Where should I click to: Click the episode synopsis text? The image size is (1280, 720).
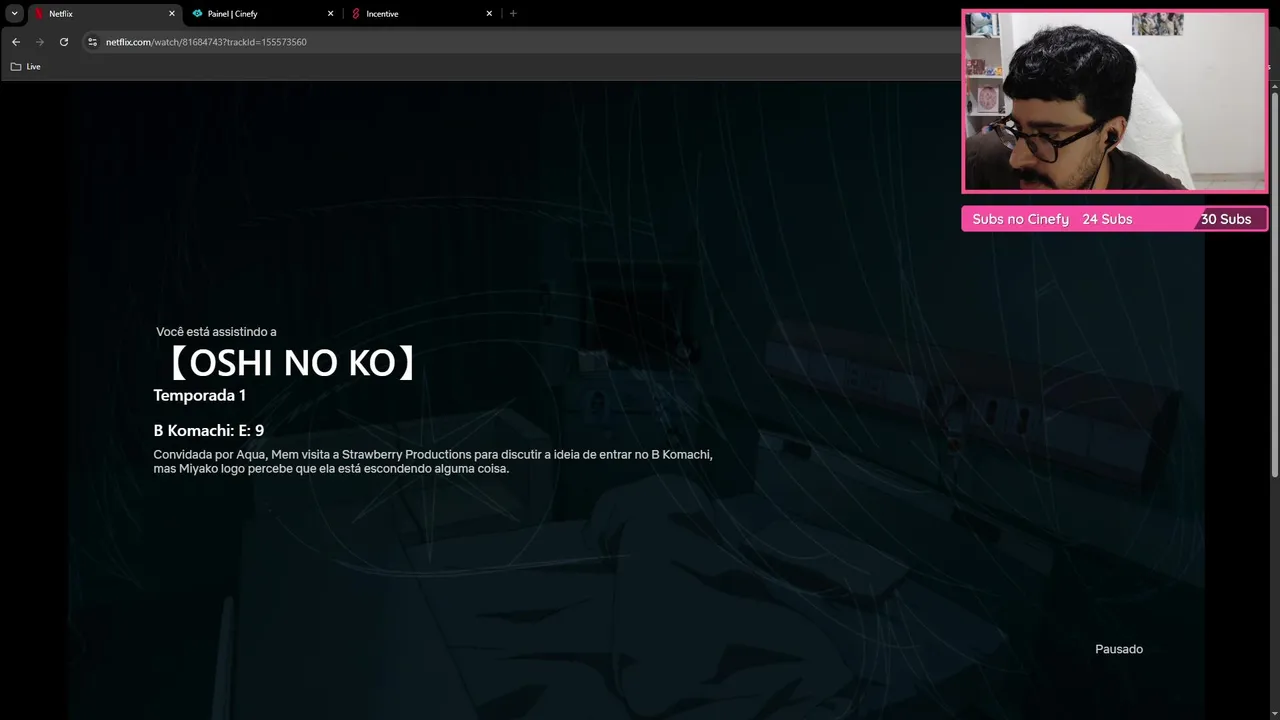click(x=433, y=461)
